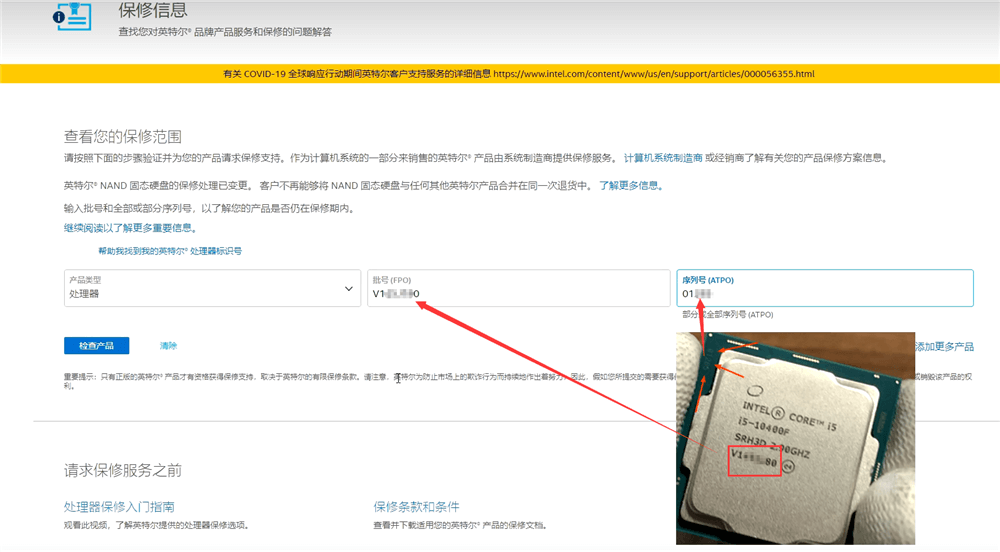Image resolution: width=1000 pixels, height=552 pixels.
Task: Follow the 了解更多信息 link about NAND SSDs
Action: tap(630, 186)
